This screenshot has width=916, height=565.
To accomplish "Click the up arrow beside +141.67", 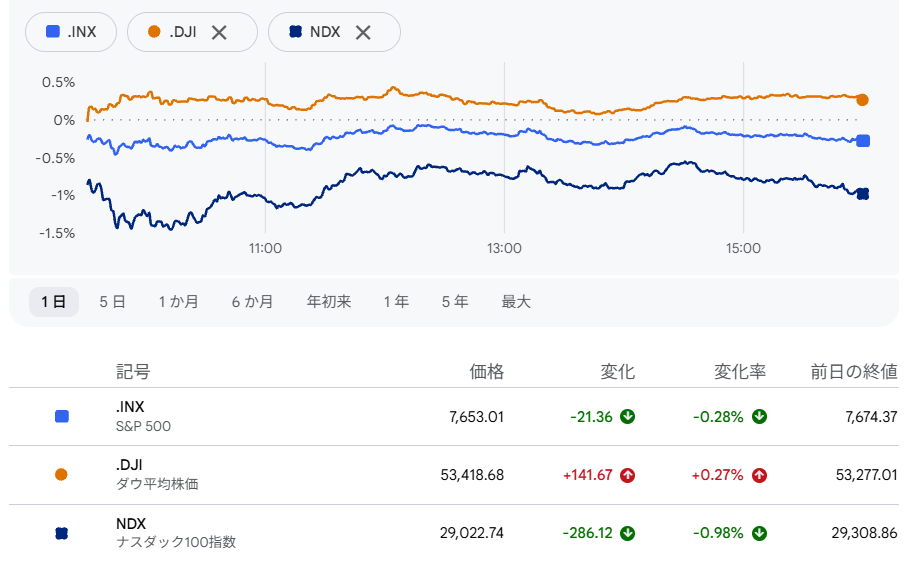I will (627, 475).
